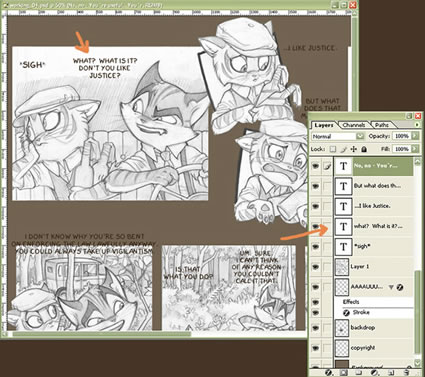Hide the copyright layer eye
The image size is (425, 377).
point(315,348)
